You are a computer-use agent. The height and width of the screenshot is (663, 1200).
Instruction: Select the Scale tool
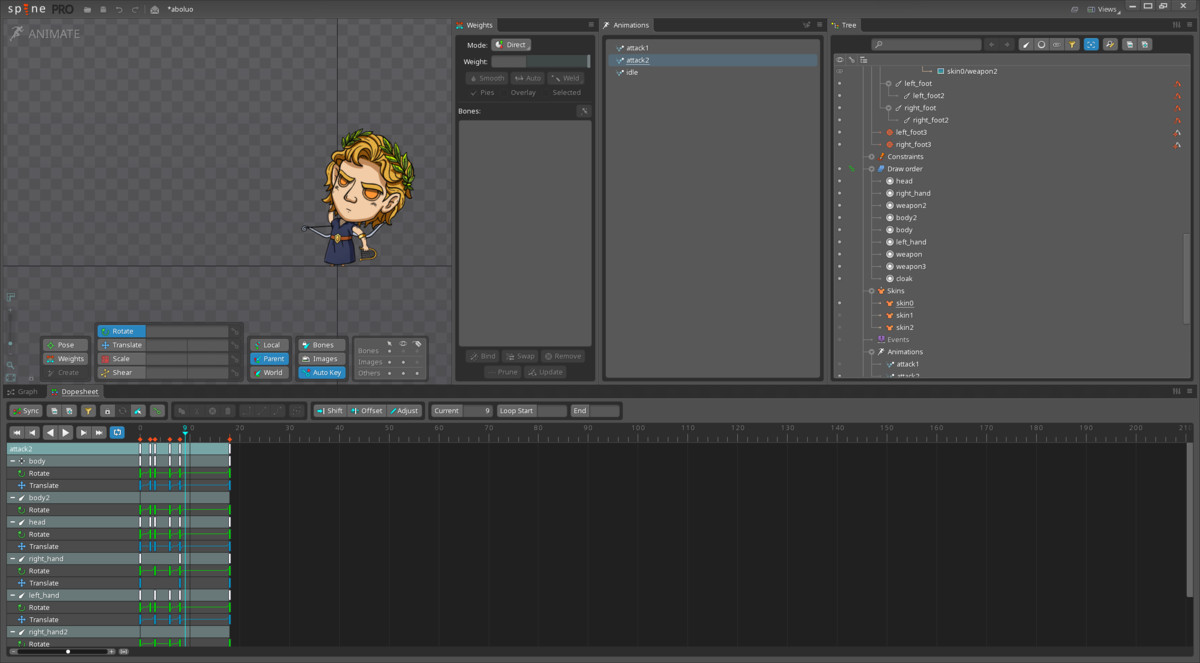click(121, 359)
